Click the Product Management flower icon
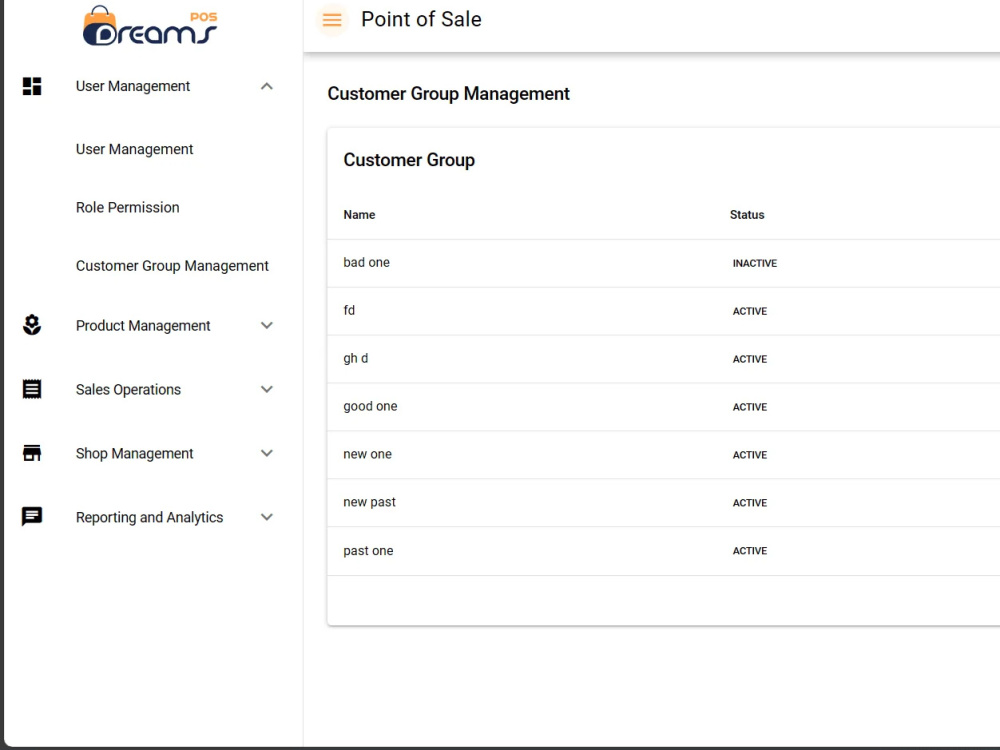This screenshot has height=750, width=1000. (x=32, y=325)
